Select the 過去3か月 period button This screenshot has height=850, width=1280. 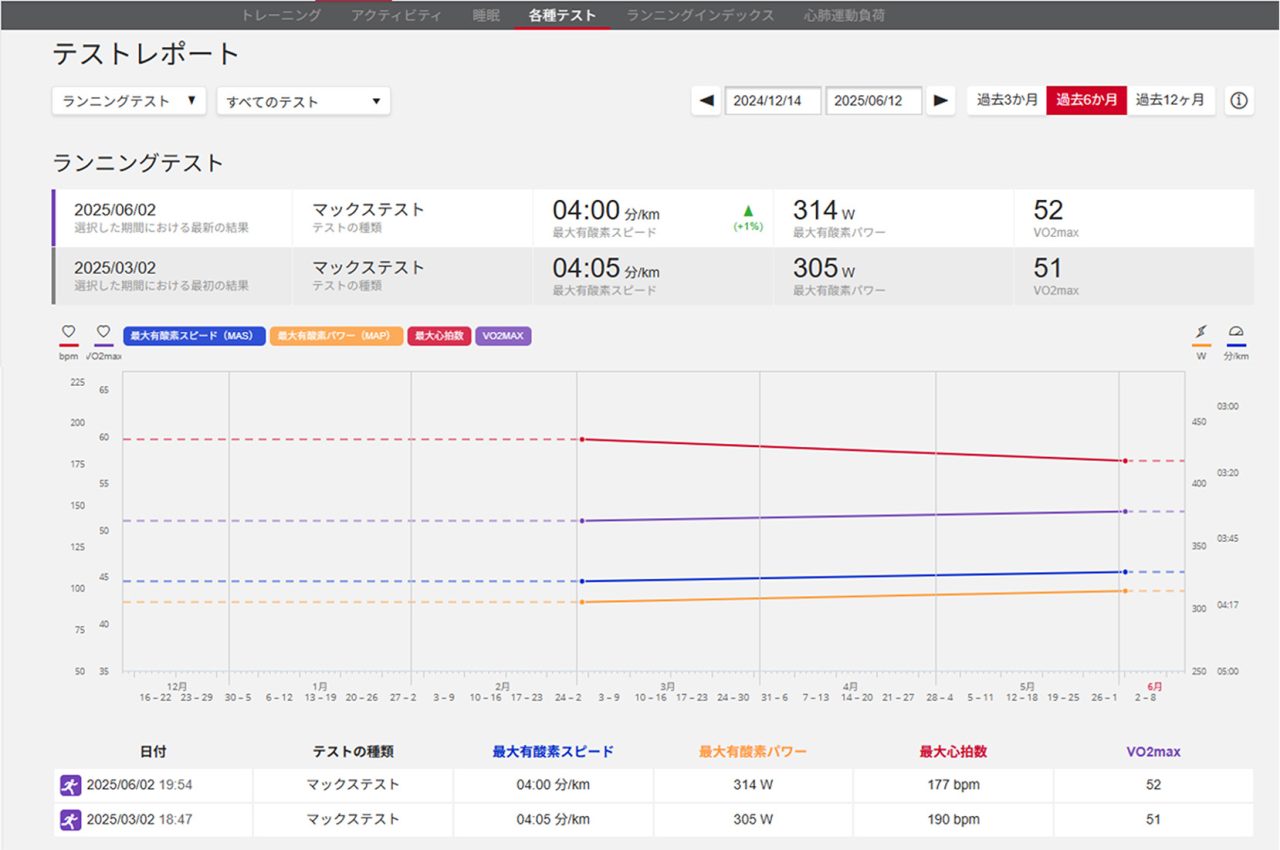click(x=1007, y=101)
